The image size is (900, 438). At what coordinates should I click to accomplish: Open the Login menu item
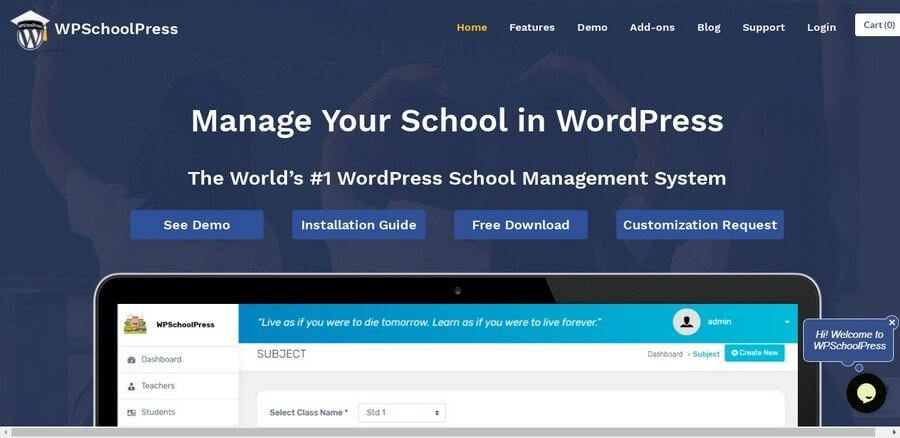(821, 28)
